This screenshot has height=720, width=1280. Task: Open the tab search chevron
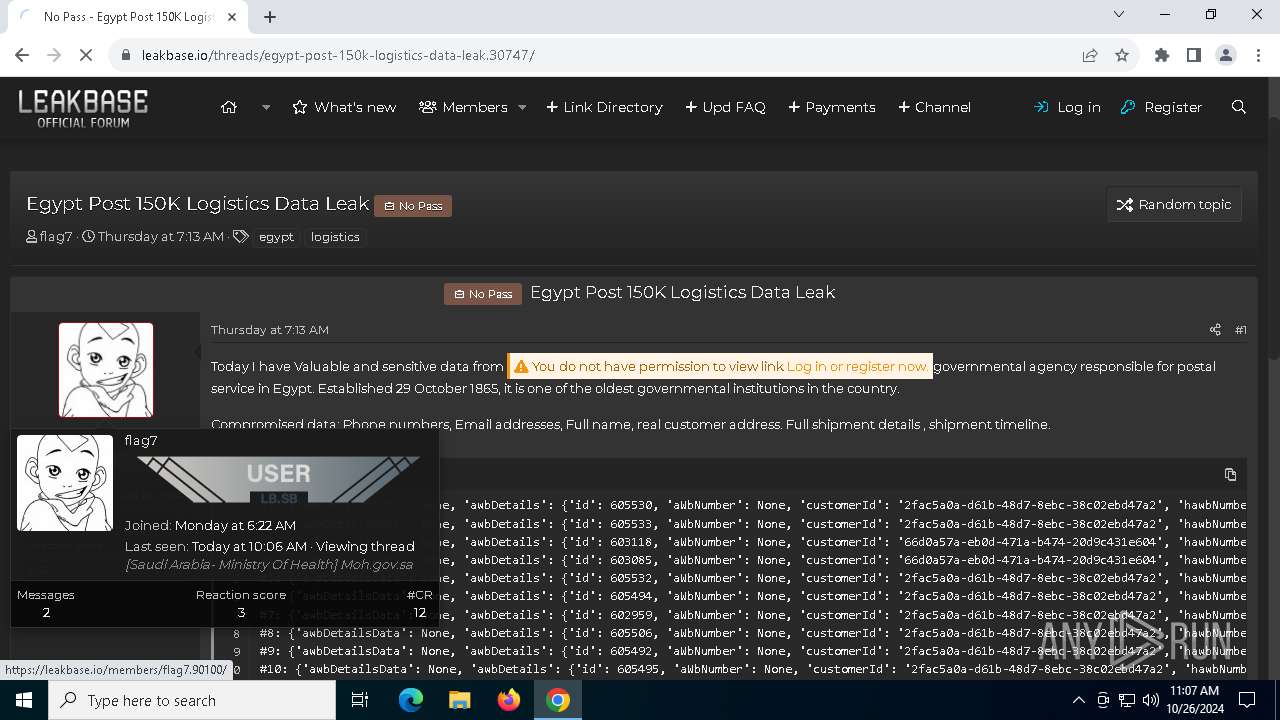pos(1119,14)
